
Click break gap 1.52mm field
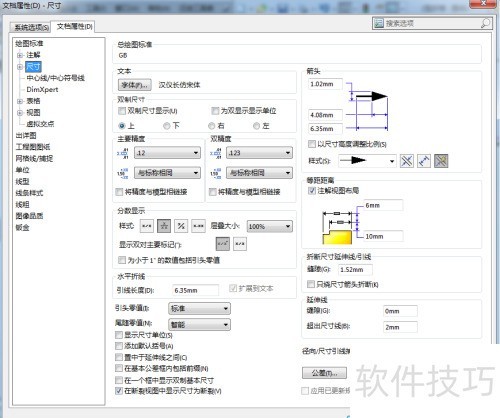[355, 269]
